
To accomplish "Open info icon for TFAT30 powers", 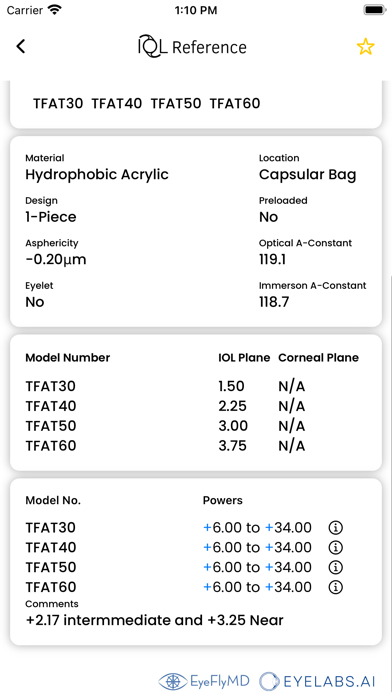I will (x=336, y=528).
